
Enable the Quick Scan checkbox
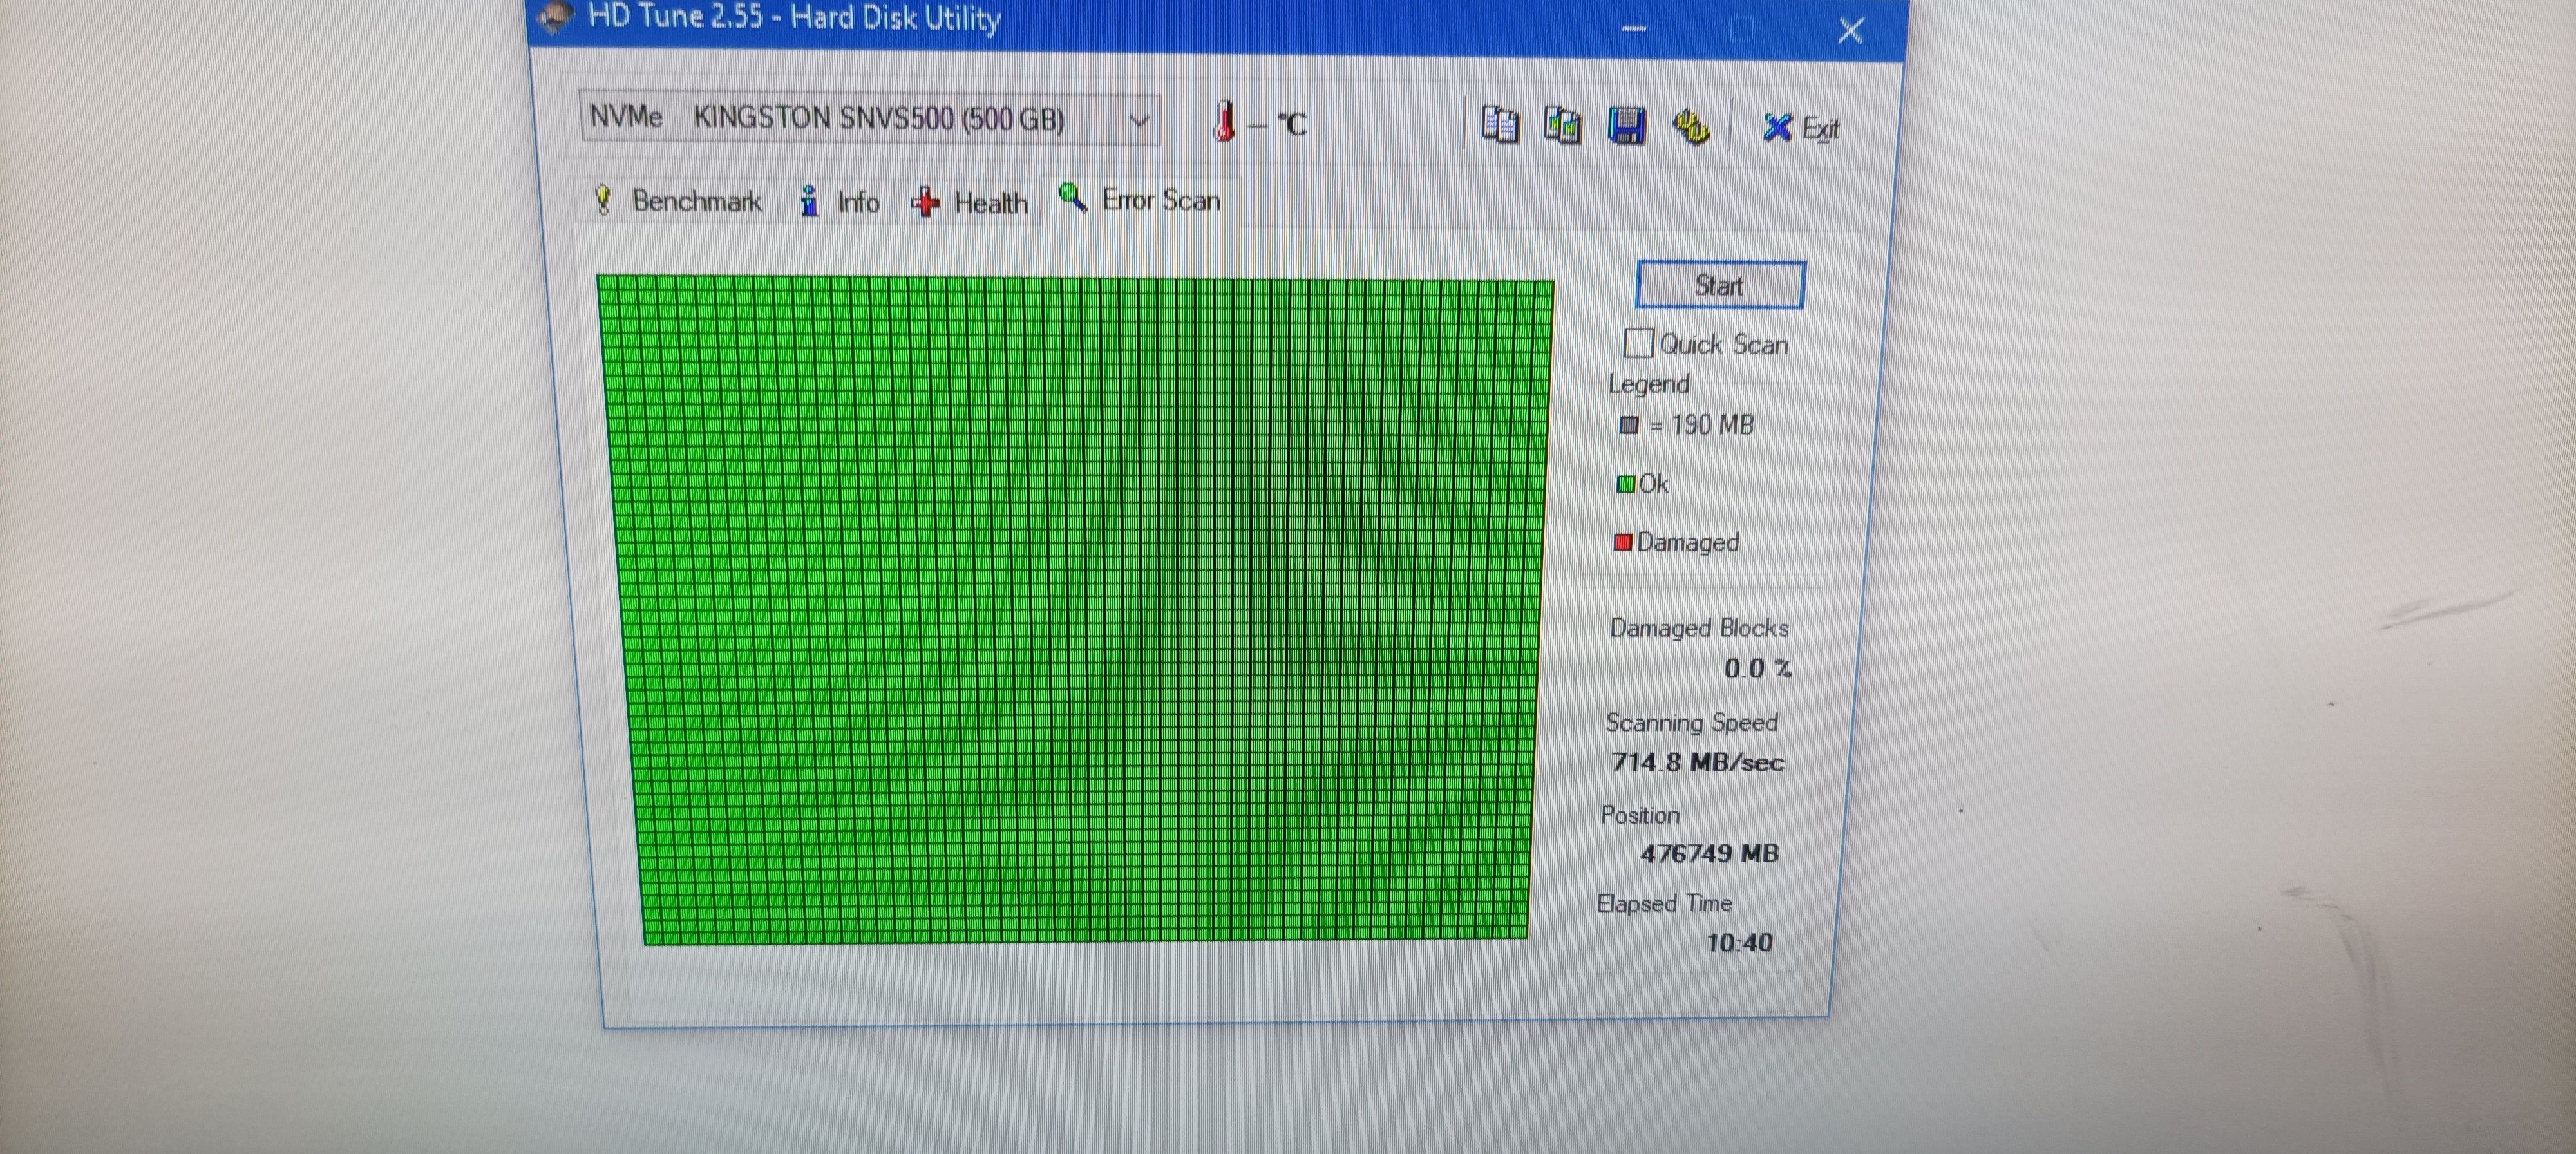coord(1638,343)
